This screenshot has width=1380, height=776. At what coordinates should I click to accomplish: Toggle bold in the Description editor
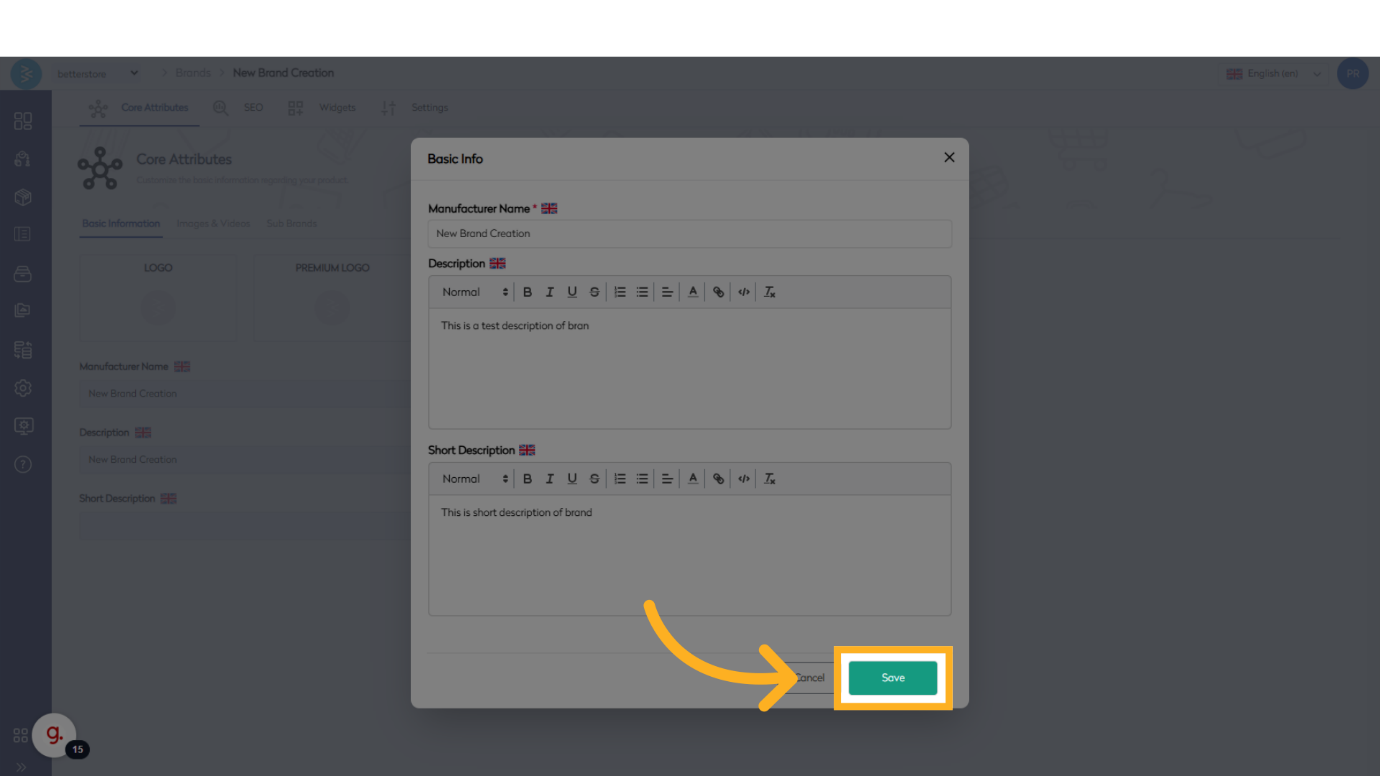pyautogui.click(x=528, y=292)
